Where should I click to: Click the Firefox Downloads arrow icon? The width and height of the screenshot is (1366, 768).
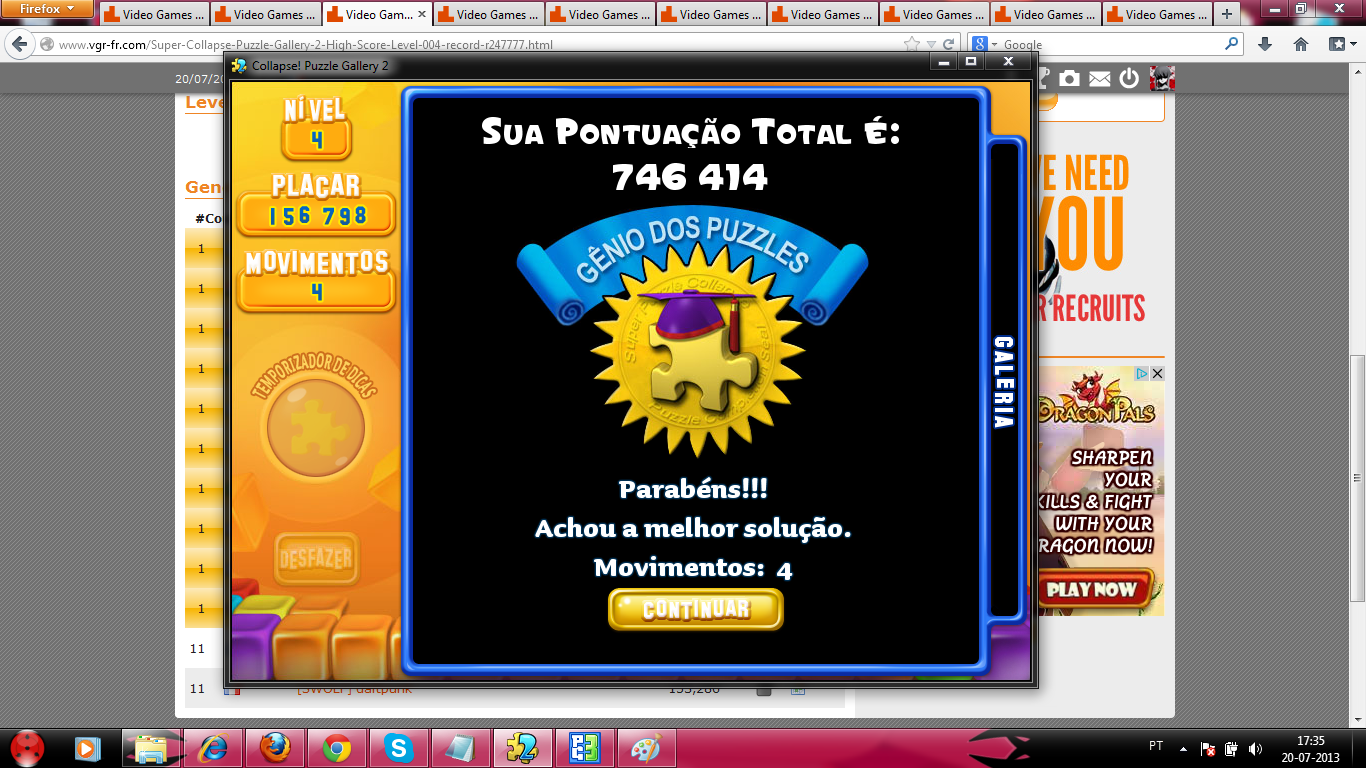tap(1264, 44)
